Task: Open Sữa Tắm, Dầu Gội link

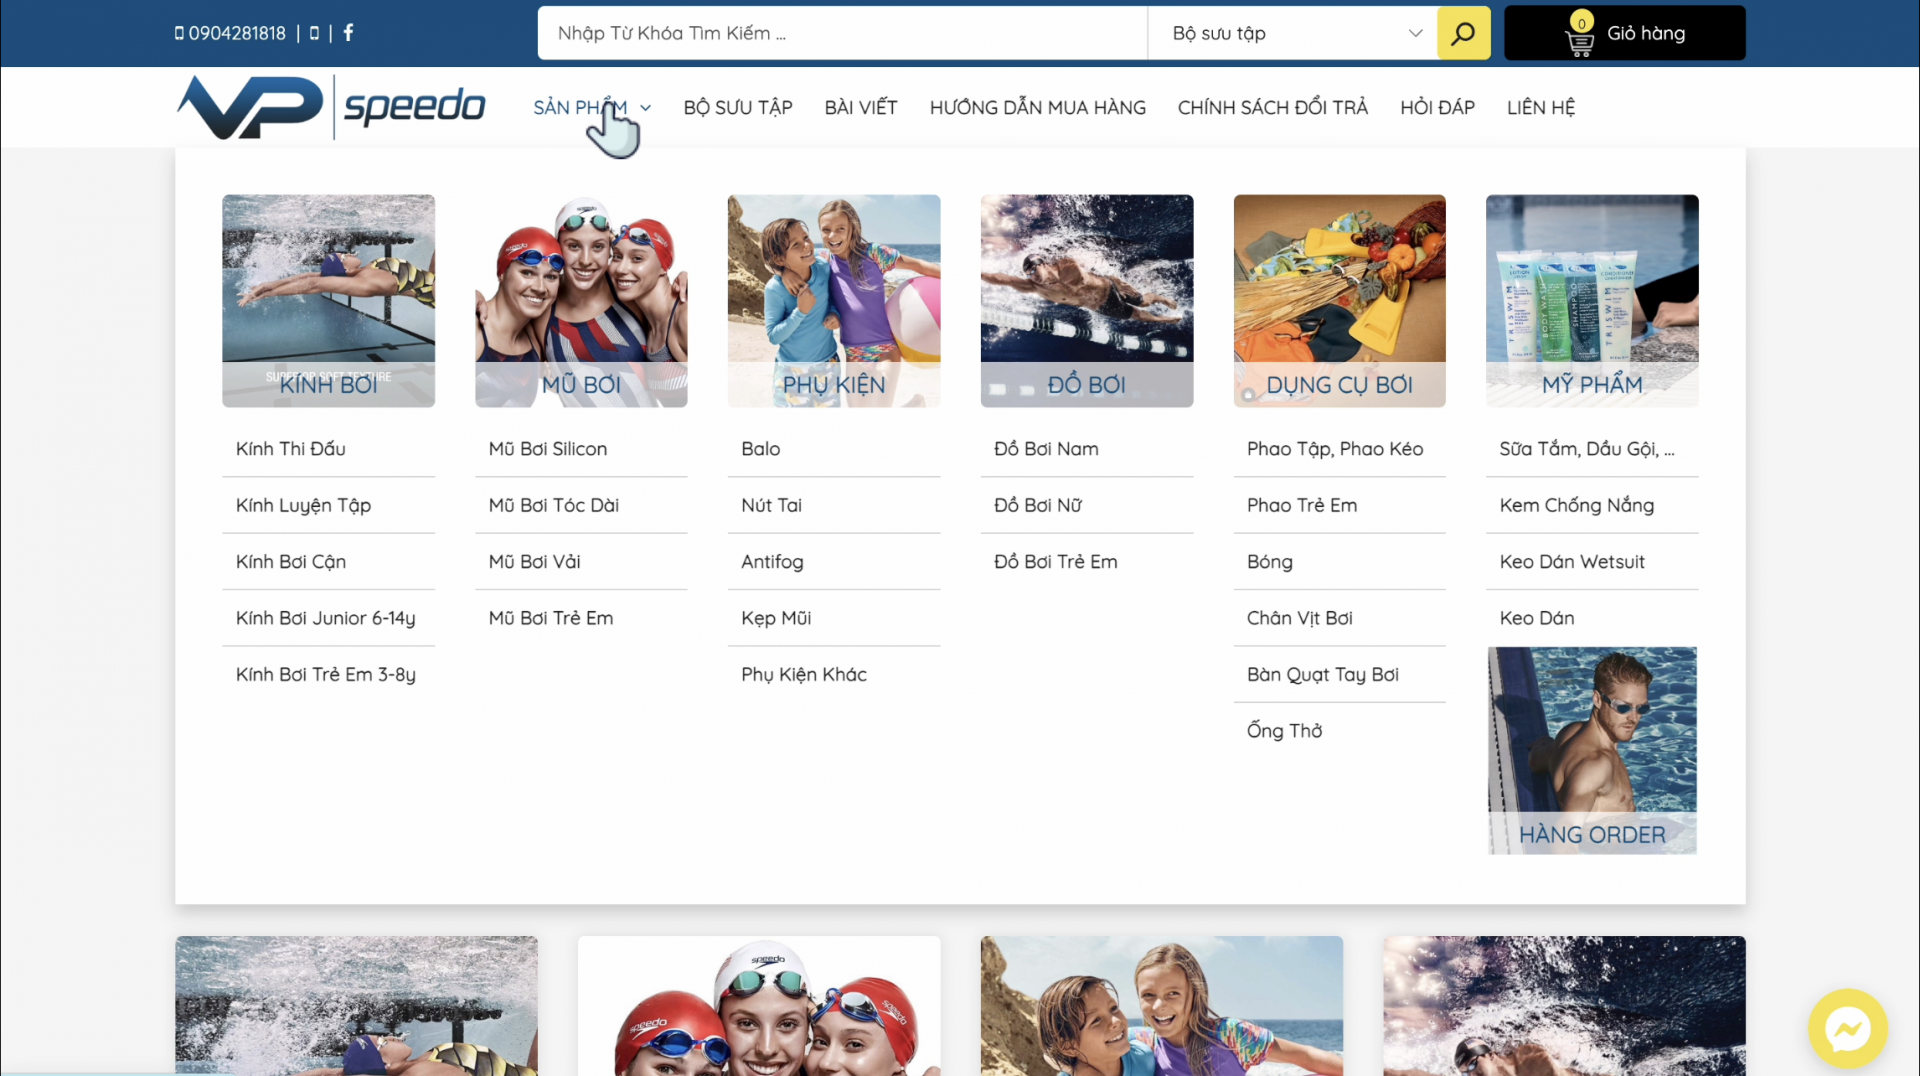Action: point(1587,449)
